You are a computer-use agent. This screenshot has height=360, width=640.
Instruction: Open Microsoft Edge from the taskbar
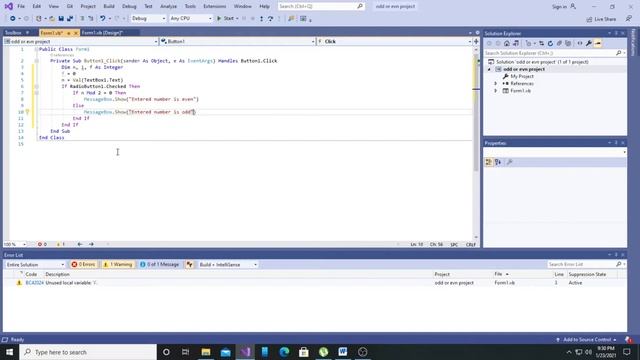tap(284, 352)
